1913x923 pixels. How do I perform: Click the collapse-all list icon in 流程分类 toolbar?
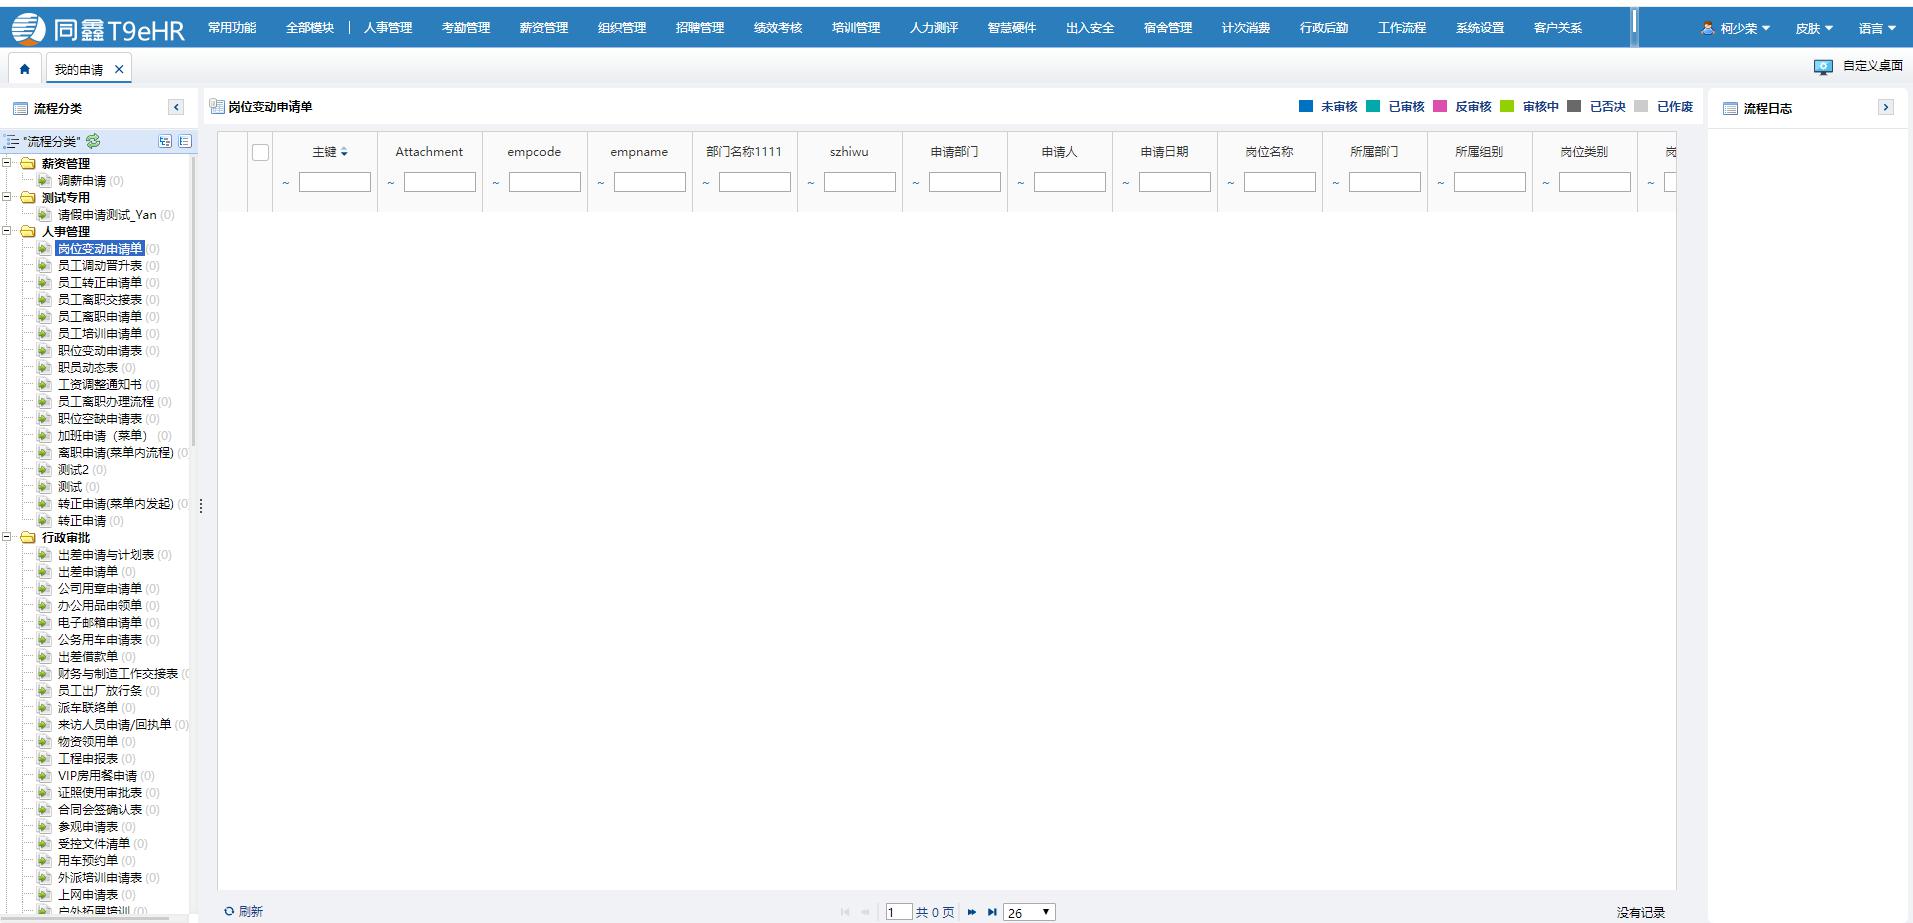[185, 141]
